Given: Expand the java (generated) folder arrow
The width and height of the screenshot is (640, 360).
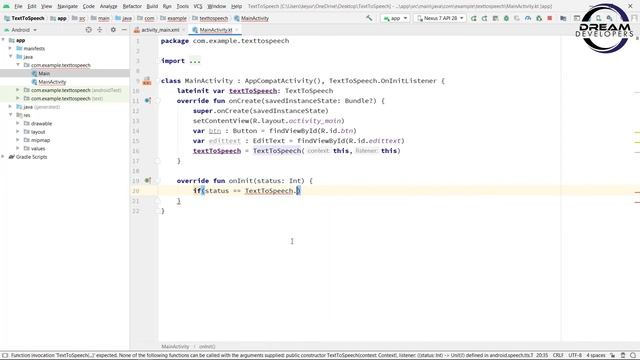Looking at the screenshot, I should point(10,107).
